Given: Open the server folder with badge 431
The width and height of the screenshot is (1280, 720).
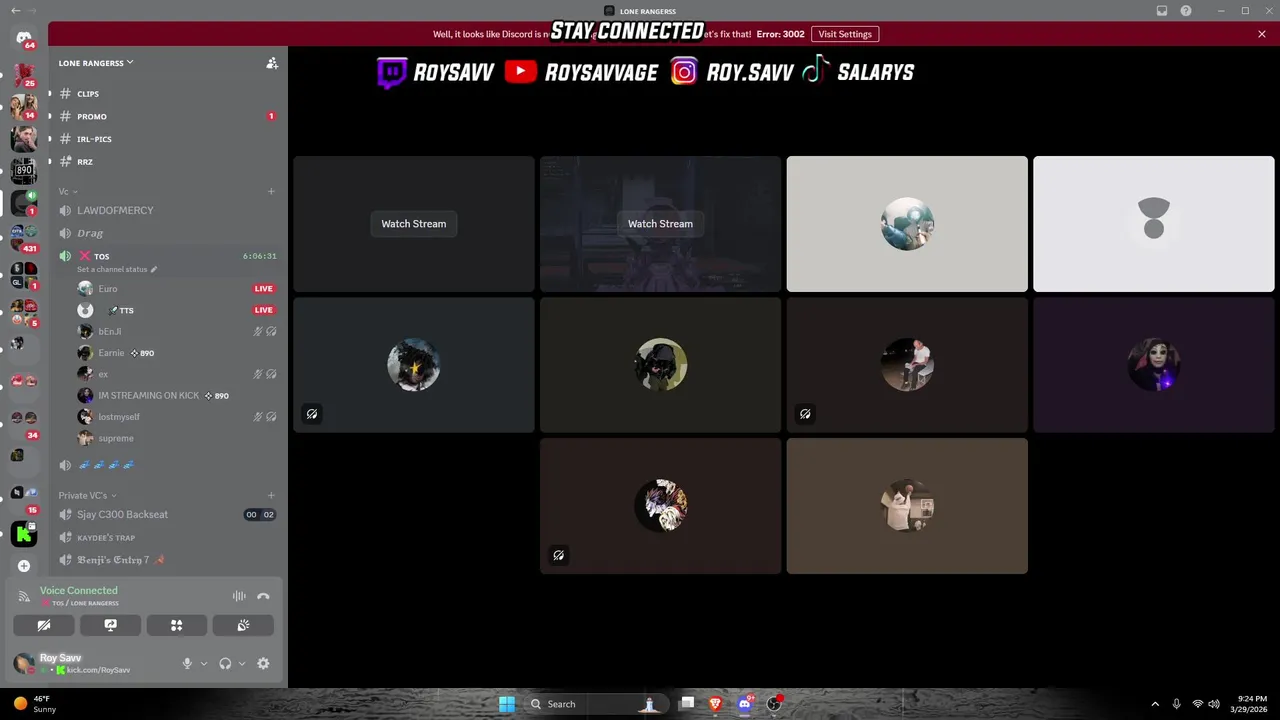Looking at the screenshot, I should pyautogui.click(x=23, y=237).
